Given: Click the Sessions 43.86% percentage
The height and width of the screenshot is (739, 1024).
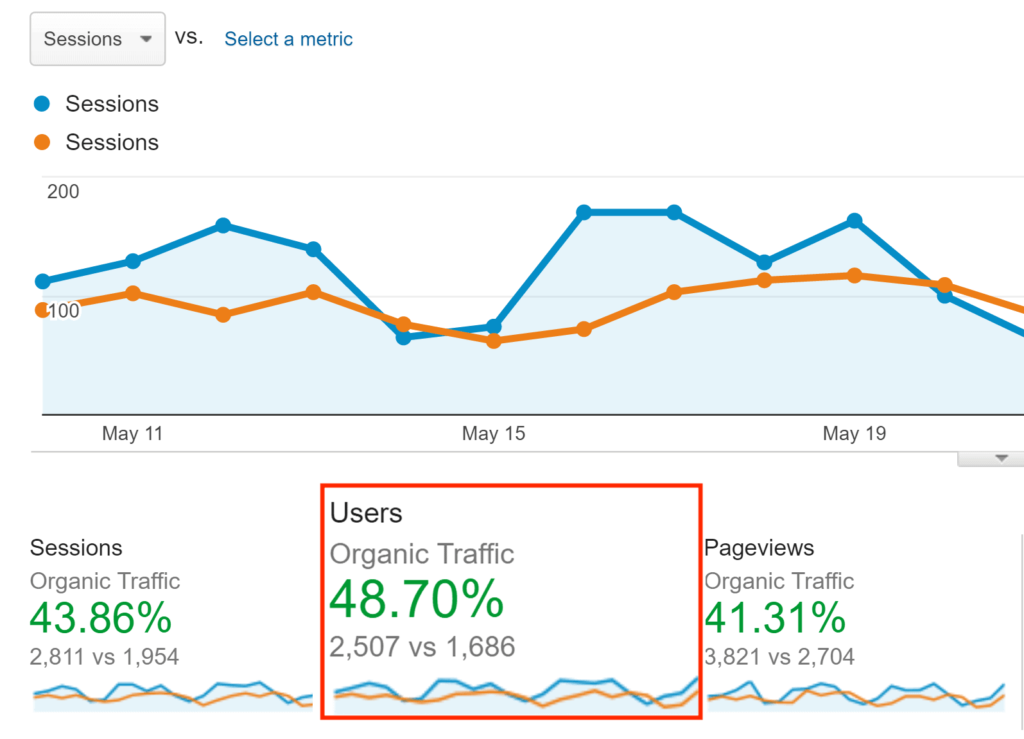Looking at the screenshot, I should (x=100, y=619).
